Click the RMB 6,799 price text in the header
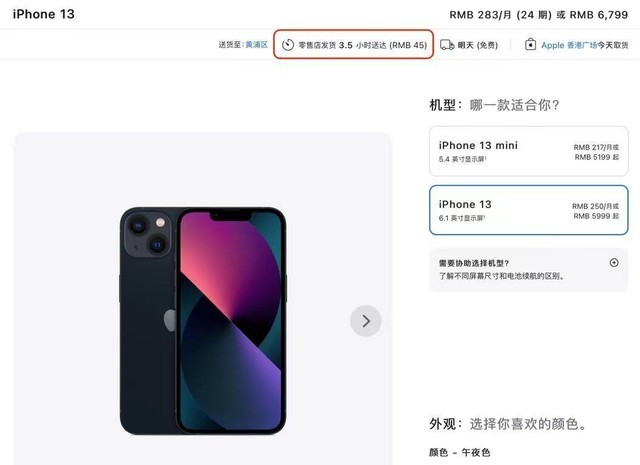Viewport: 640px width, 465px height. pos(599,15)
